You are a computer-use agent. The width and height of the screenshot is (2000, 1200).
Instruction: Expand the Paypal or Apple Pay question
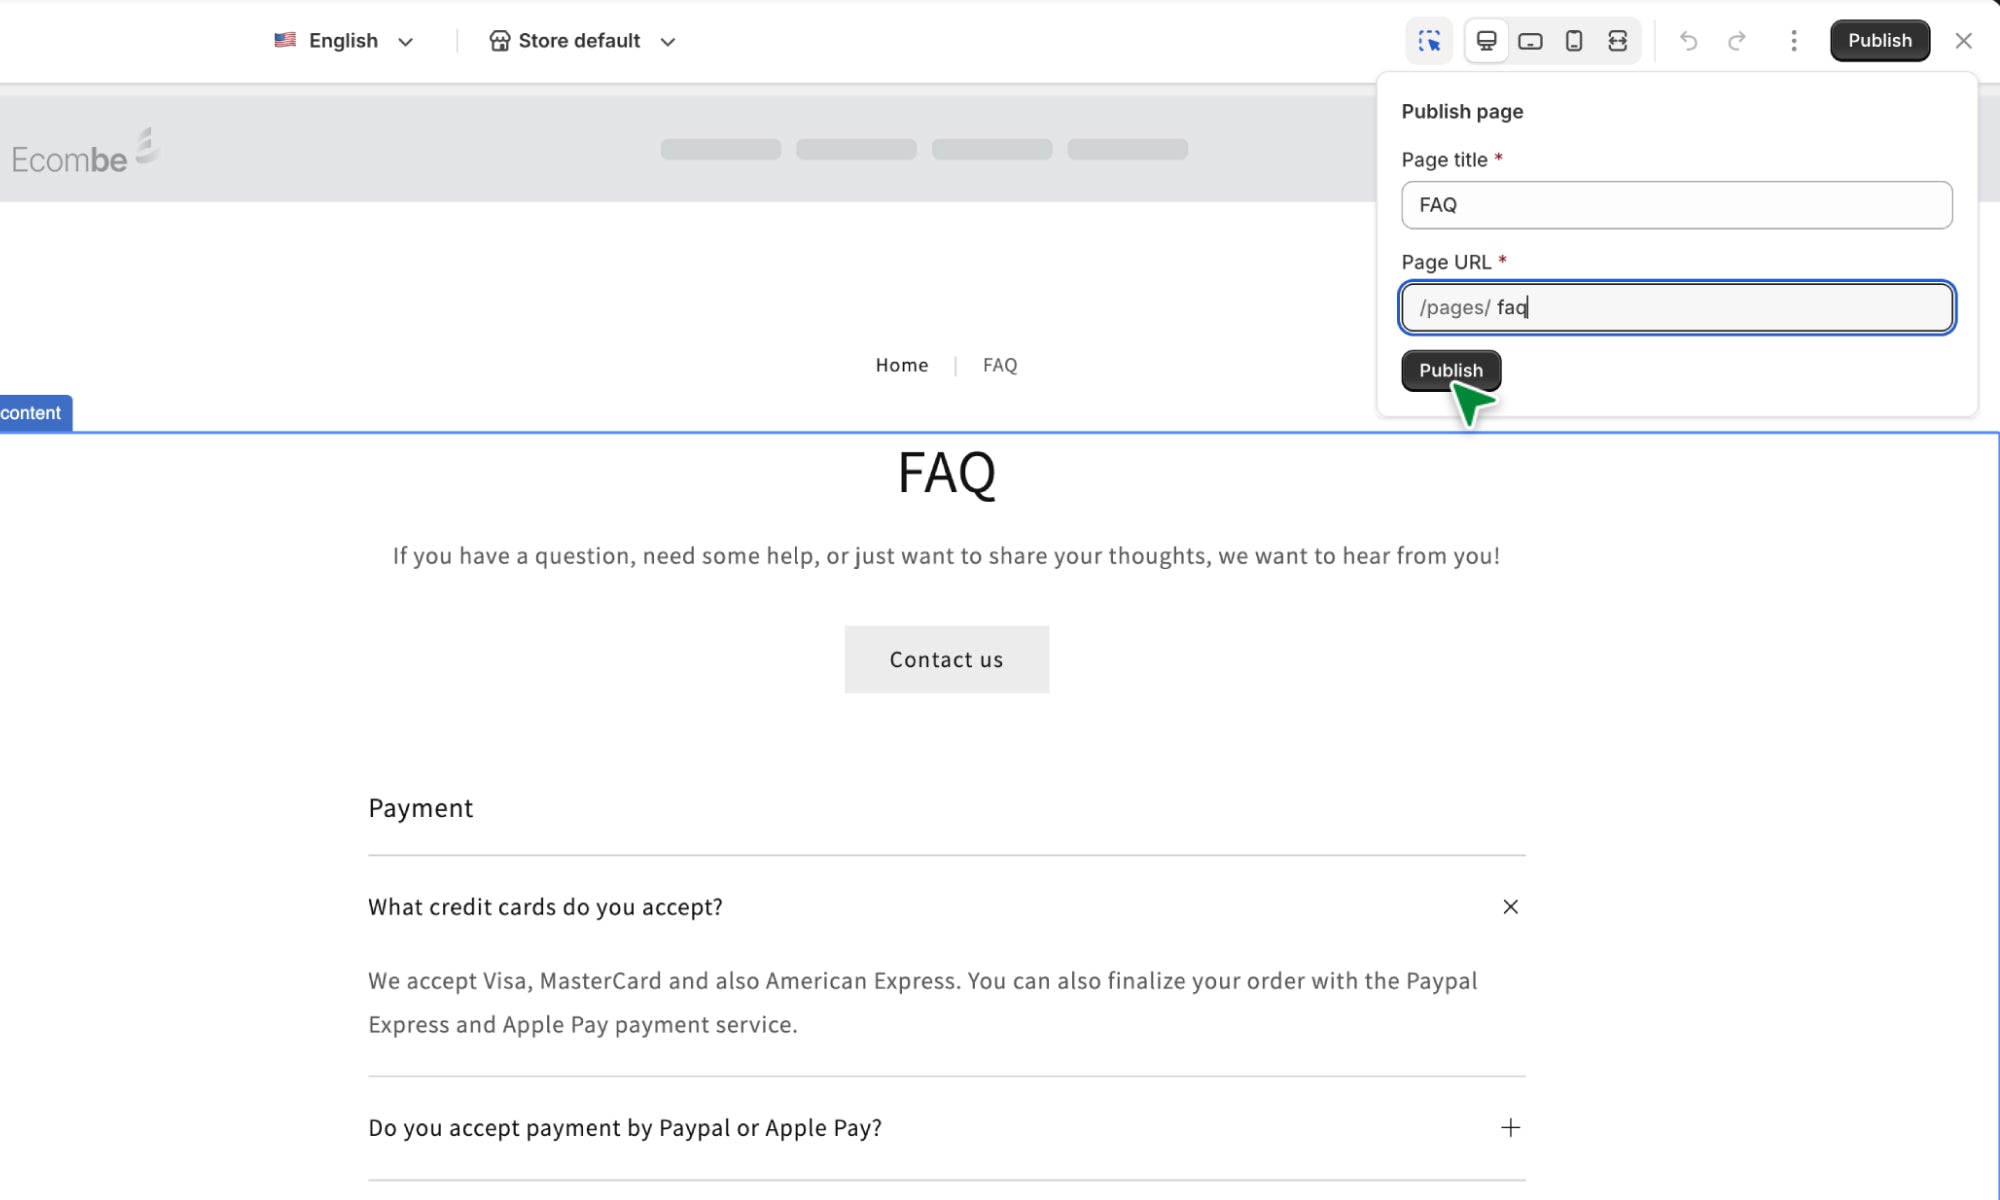1510,1128
